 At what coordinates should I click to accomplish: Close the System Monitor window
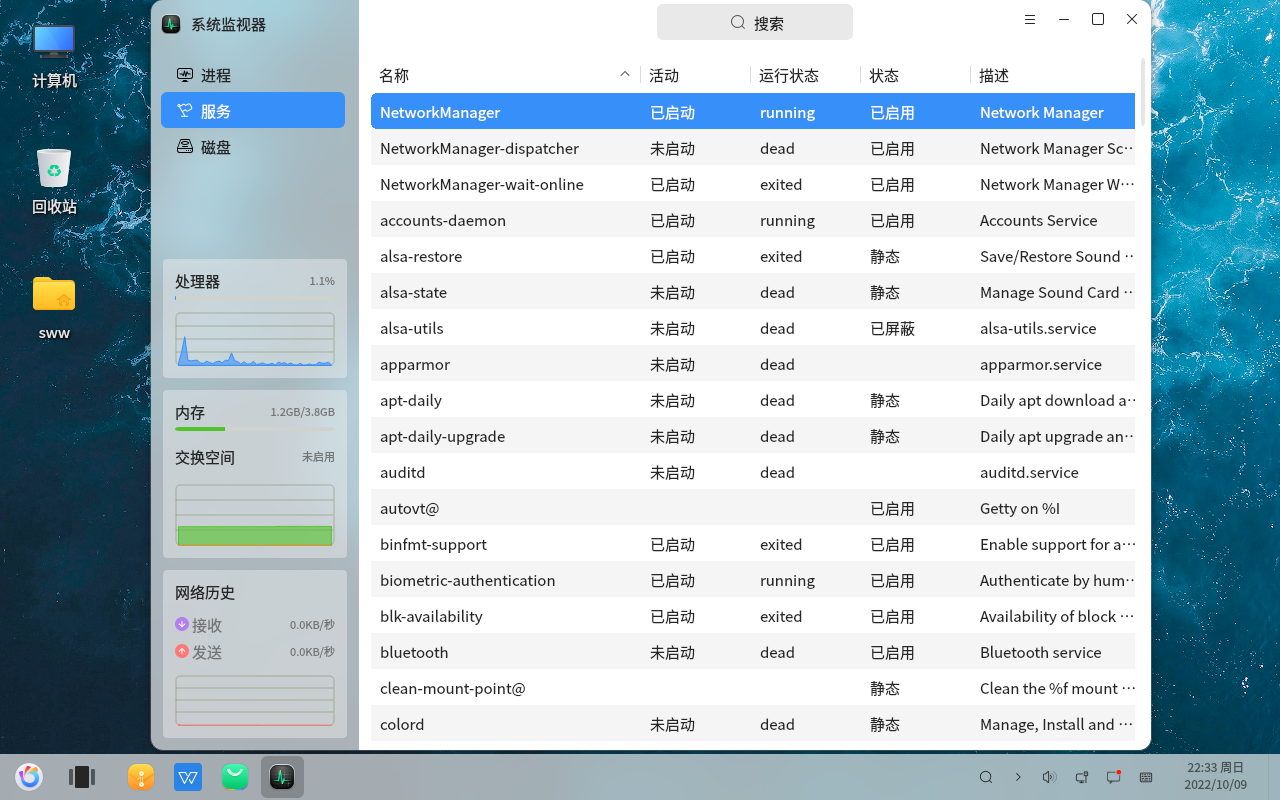pyautogui.click(x=1132, y=19)
